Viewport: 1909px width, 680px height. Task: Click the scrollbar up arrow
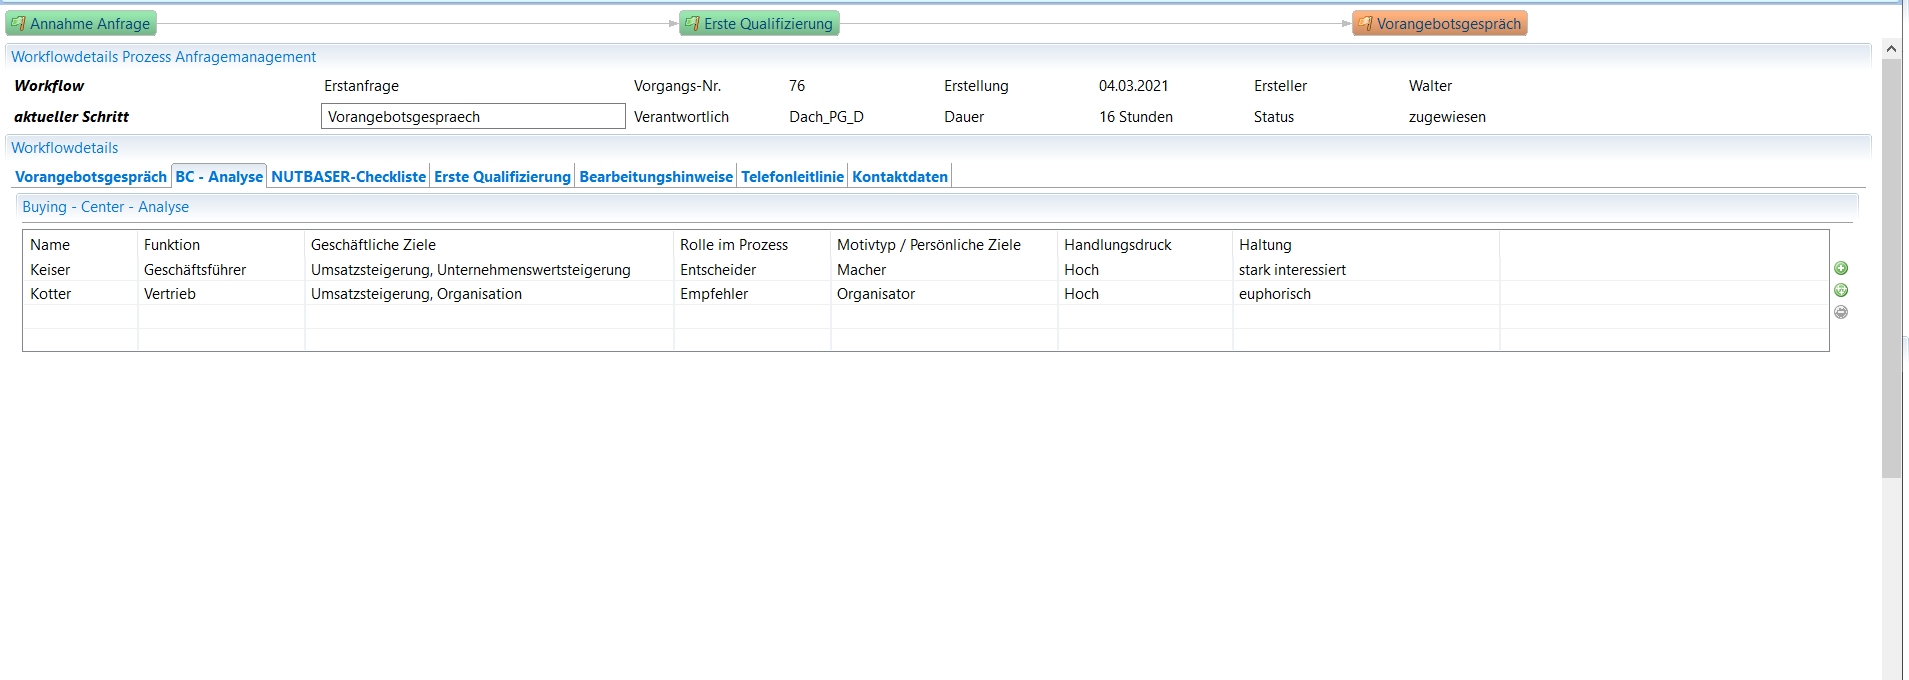(x=1891, y=48)
